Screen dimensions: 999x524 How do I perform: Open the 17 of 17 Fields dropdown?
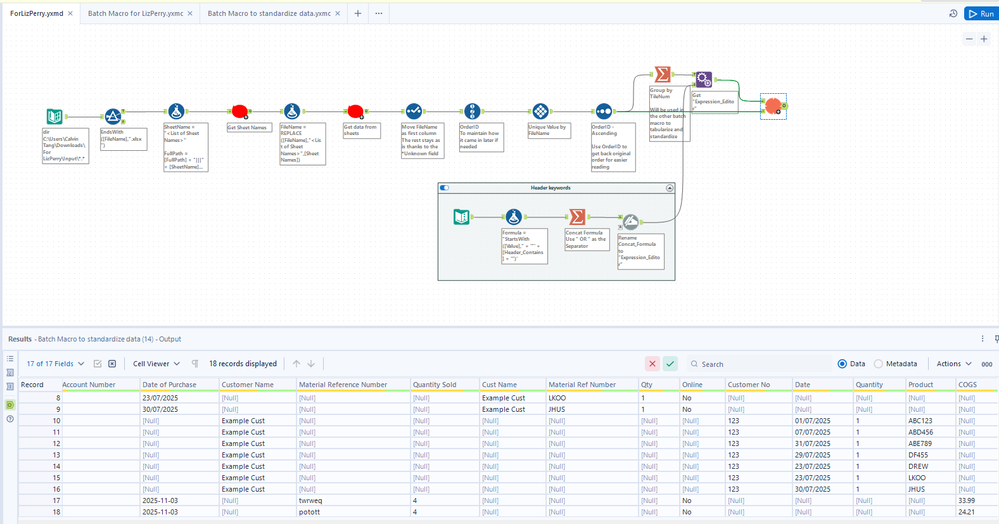[55, 364]
